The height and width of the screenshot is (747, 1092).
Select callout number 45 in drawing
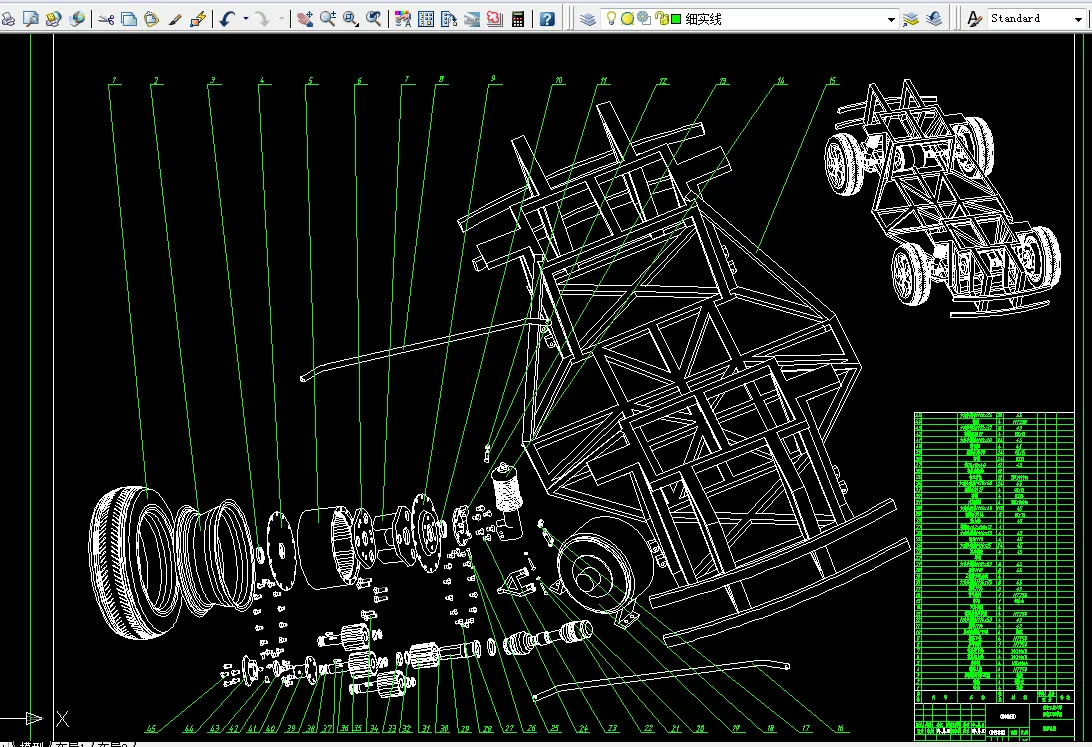[150, 729]
